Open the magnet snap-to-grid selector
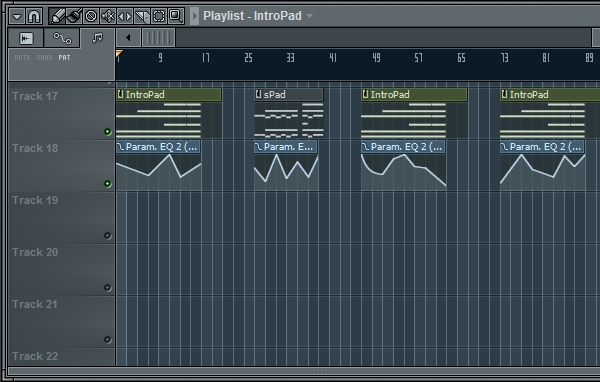Screen dimensions: 600x382 34,16
